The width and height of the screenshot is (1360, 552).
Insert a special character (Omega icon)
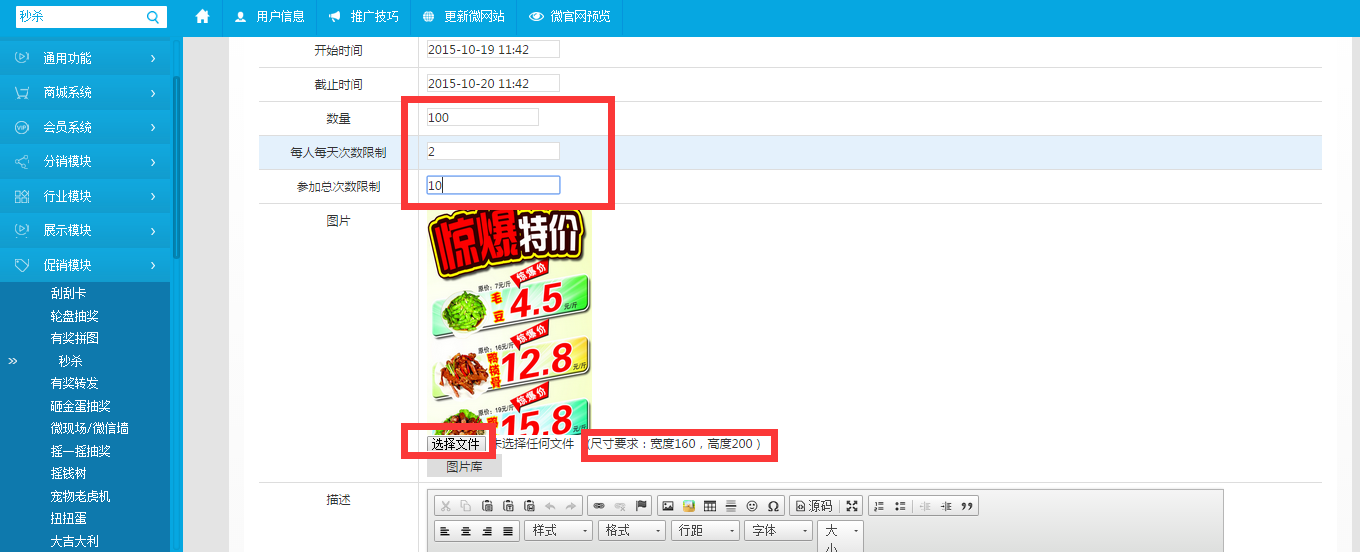coord(773,506)
